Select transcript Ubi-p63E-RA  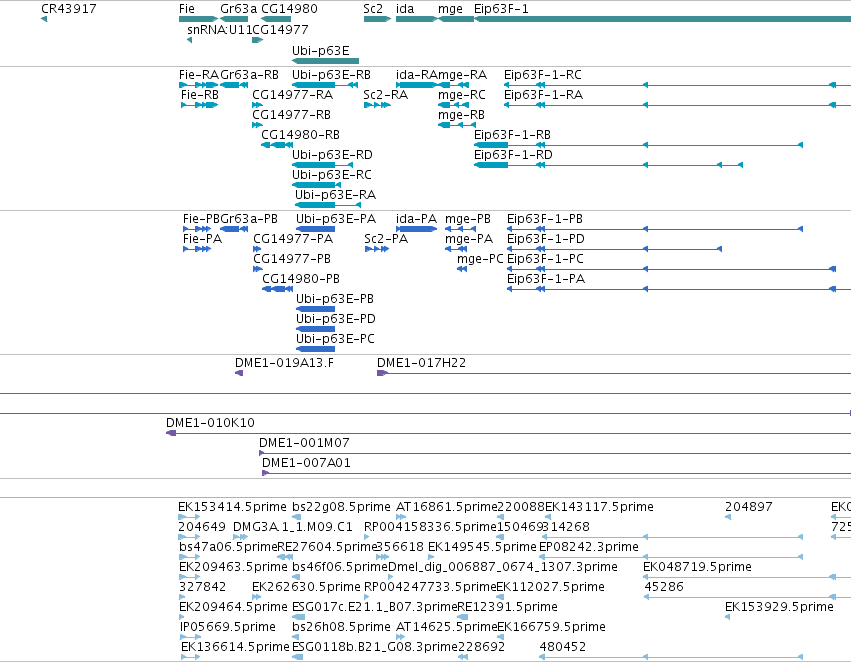point(335,195)
